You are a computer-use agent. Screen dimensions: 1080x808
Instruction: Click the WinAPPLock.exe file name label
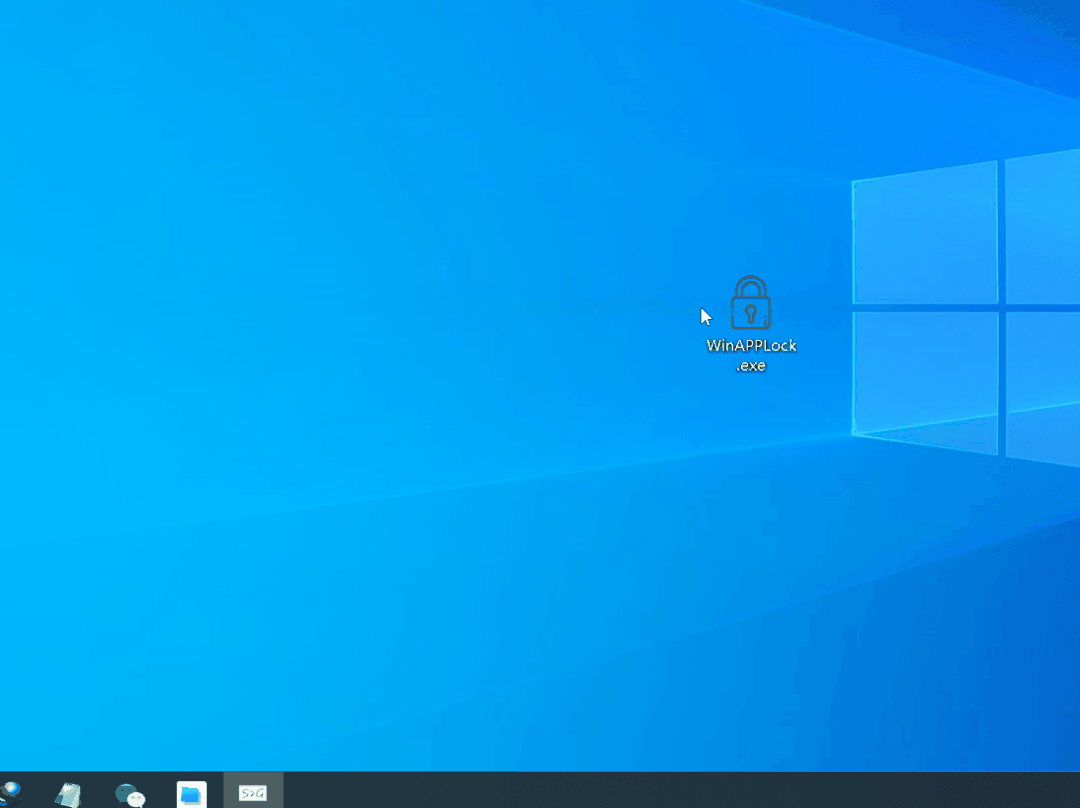point(751,355)
